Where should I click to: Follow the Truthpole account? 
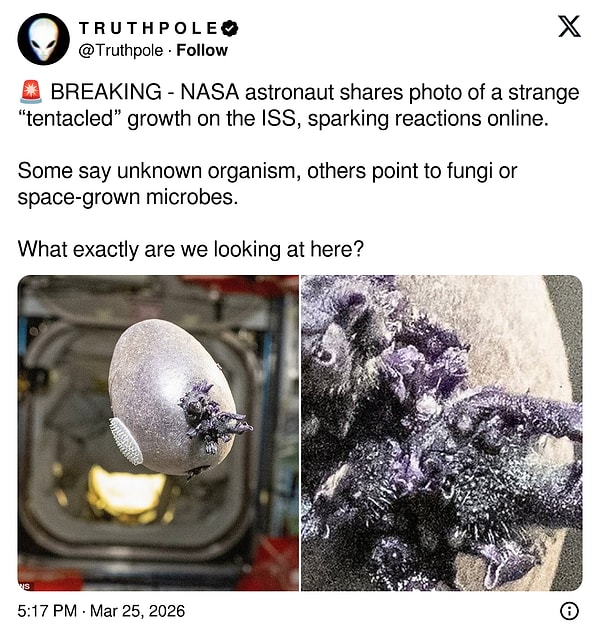click(202, 50)
